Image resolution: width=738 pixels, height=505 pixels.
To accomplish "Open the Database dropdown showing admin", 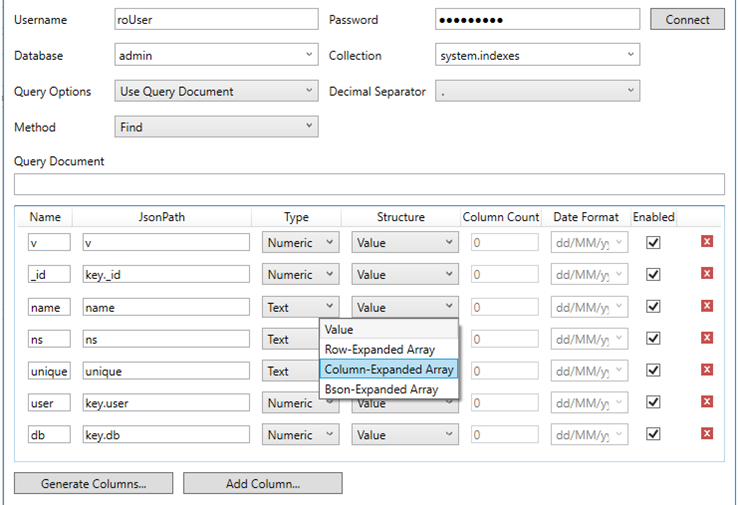I will pyautogui.click(x=215, y=56).
